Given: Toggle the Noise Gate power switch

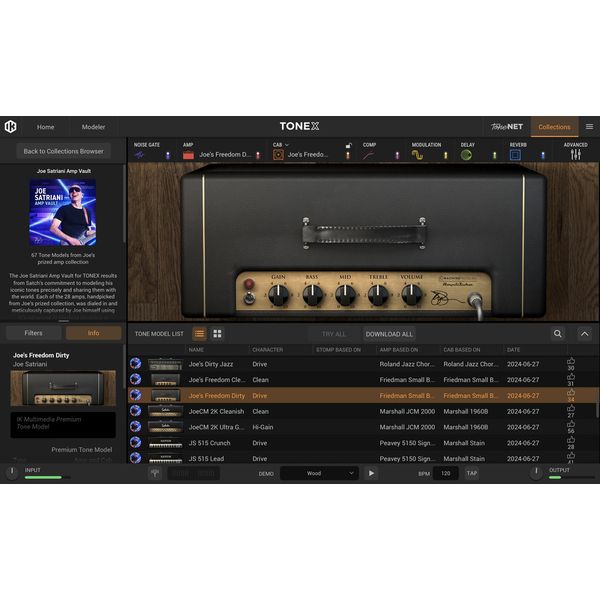Looking at the screenshot, I should coord(168,155).
